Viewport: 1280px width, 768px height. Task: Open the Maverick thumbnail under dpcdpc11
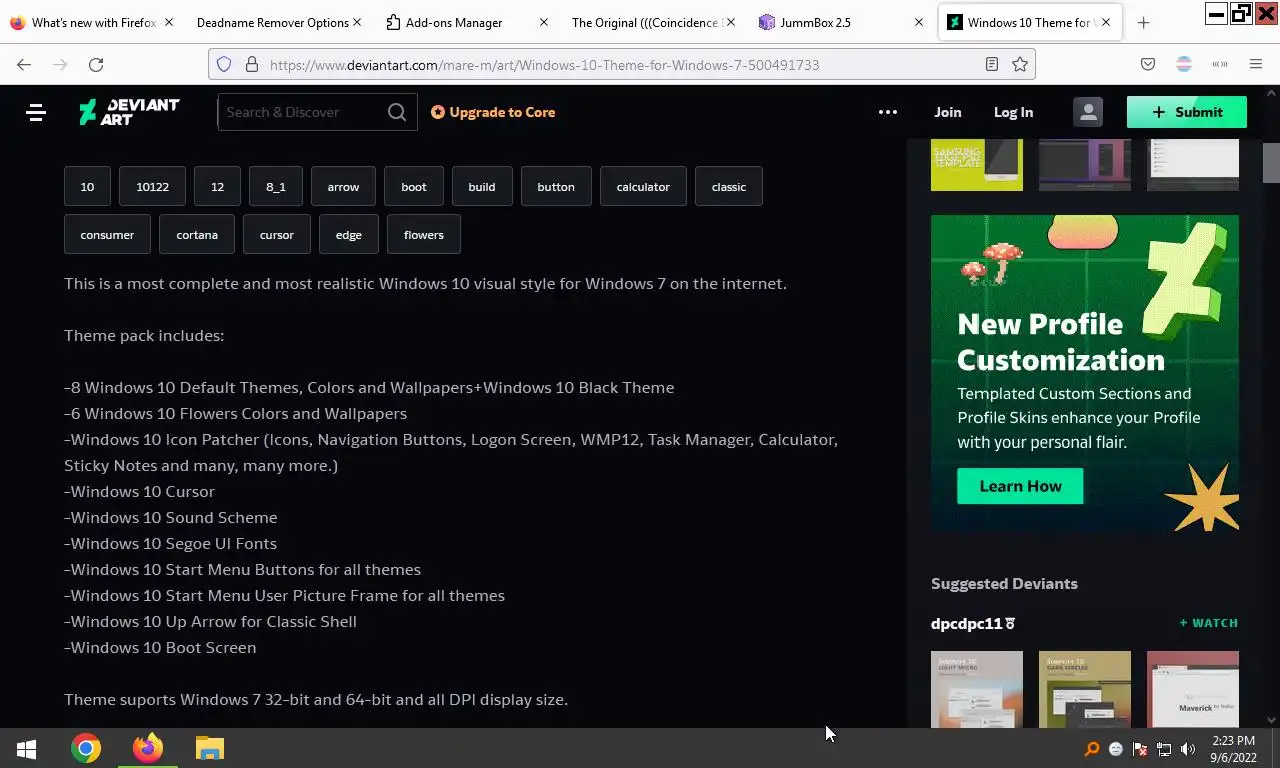coord(1193,690)
